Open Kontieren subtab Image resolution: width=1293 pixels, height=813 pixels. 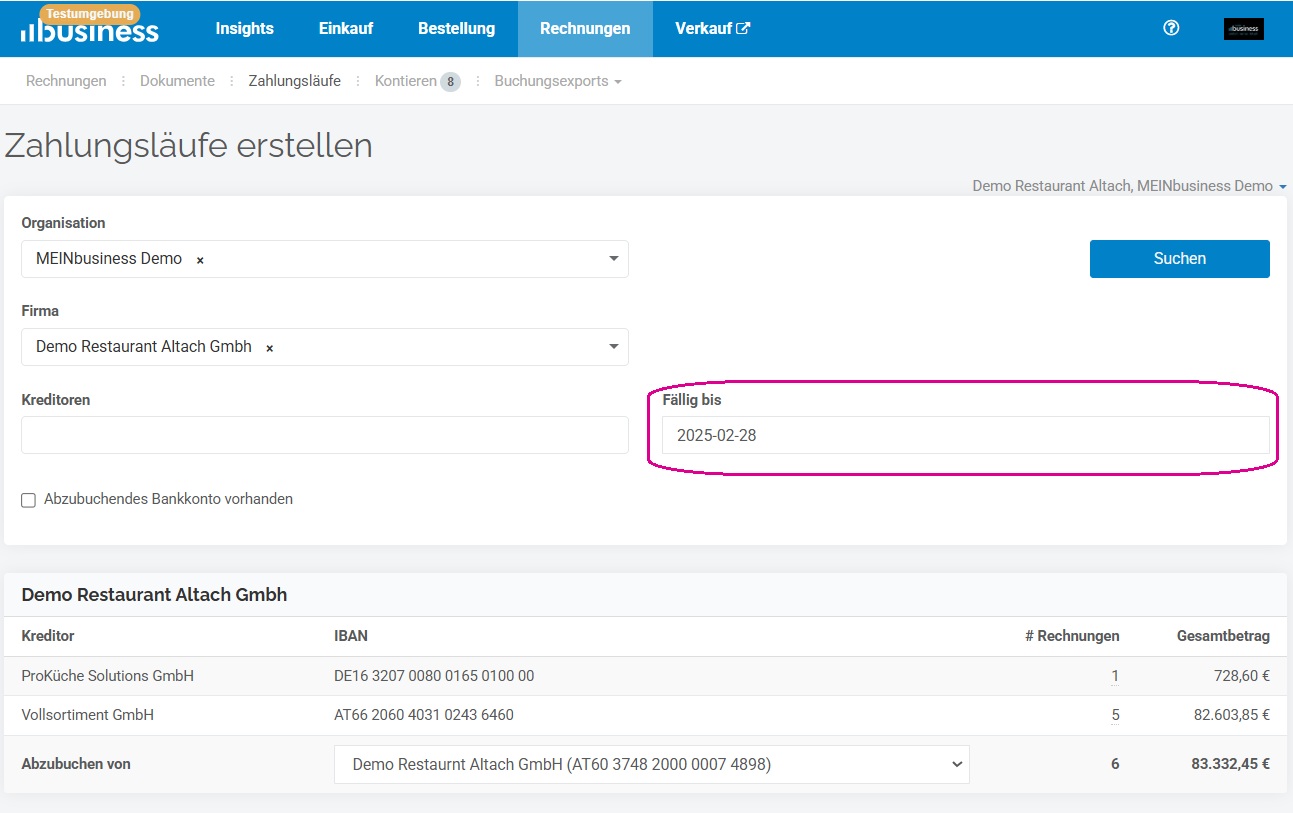pos(406,81)
